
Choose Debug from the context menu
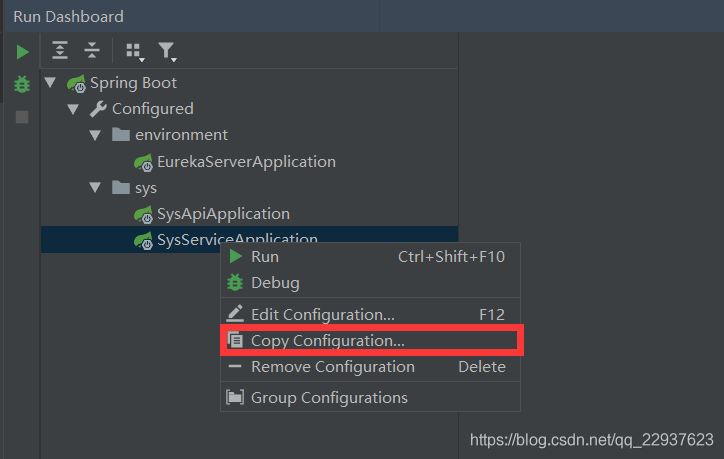point(370,283)
